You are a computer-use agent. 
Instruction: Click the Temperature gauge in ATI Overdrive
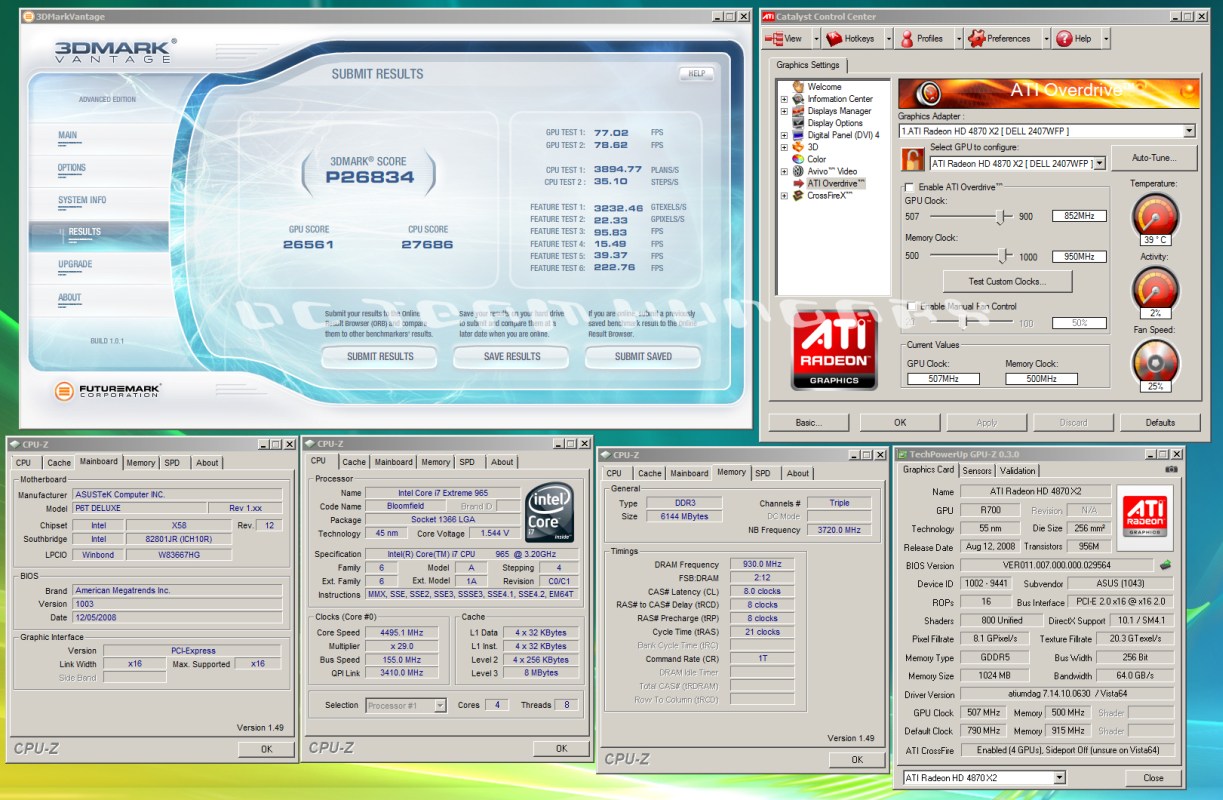coord(1154,218)
